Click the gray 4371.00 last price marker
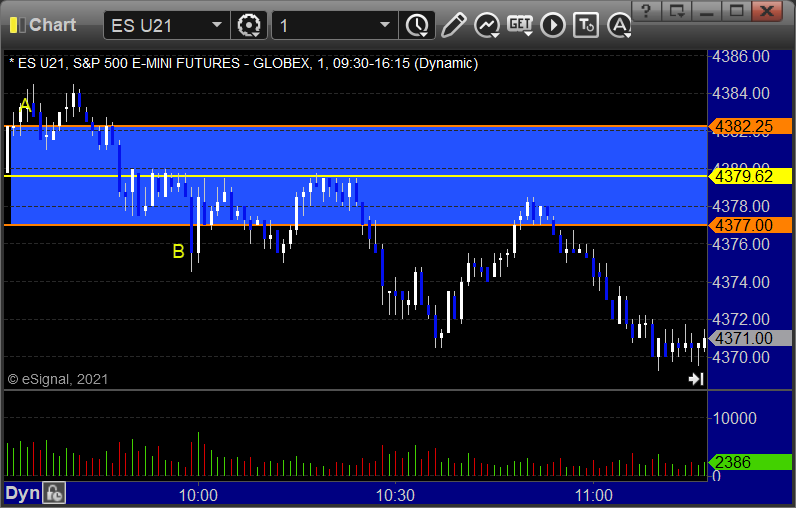The width and height of the screenshot is (796, 508). [x=750, y=338]
